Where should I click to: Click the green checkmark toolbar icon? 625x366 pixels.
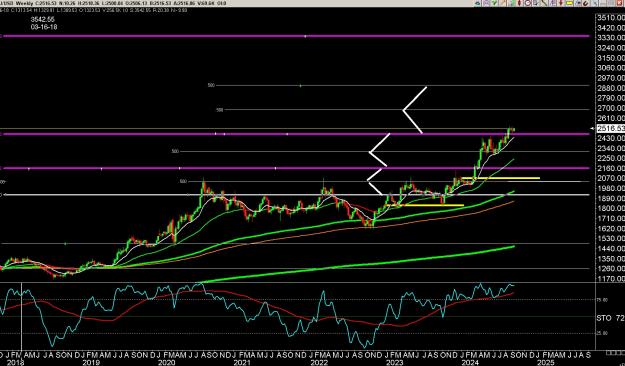(x=494, y=3)
